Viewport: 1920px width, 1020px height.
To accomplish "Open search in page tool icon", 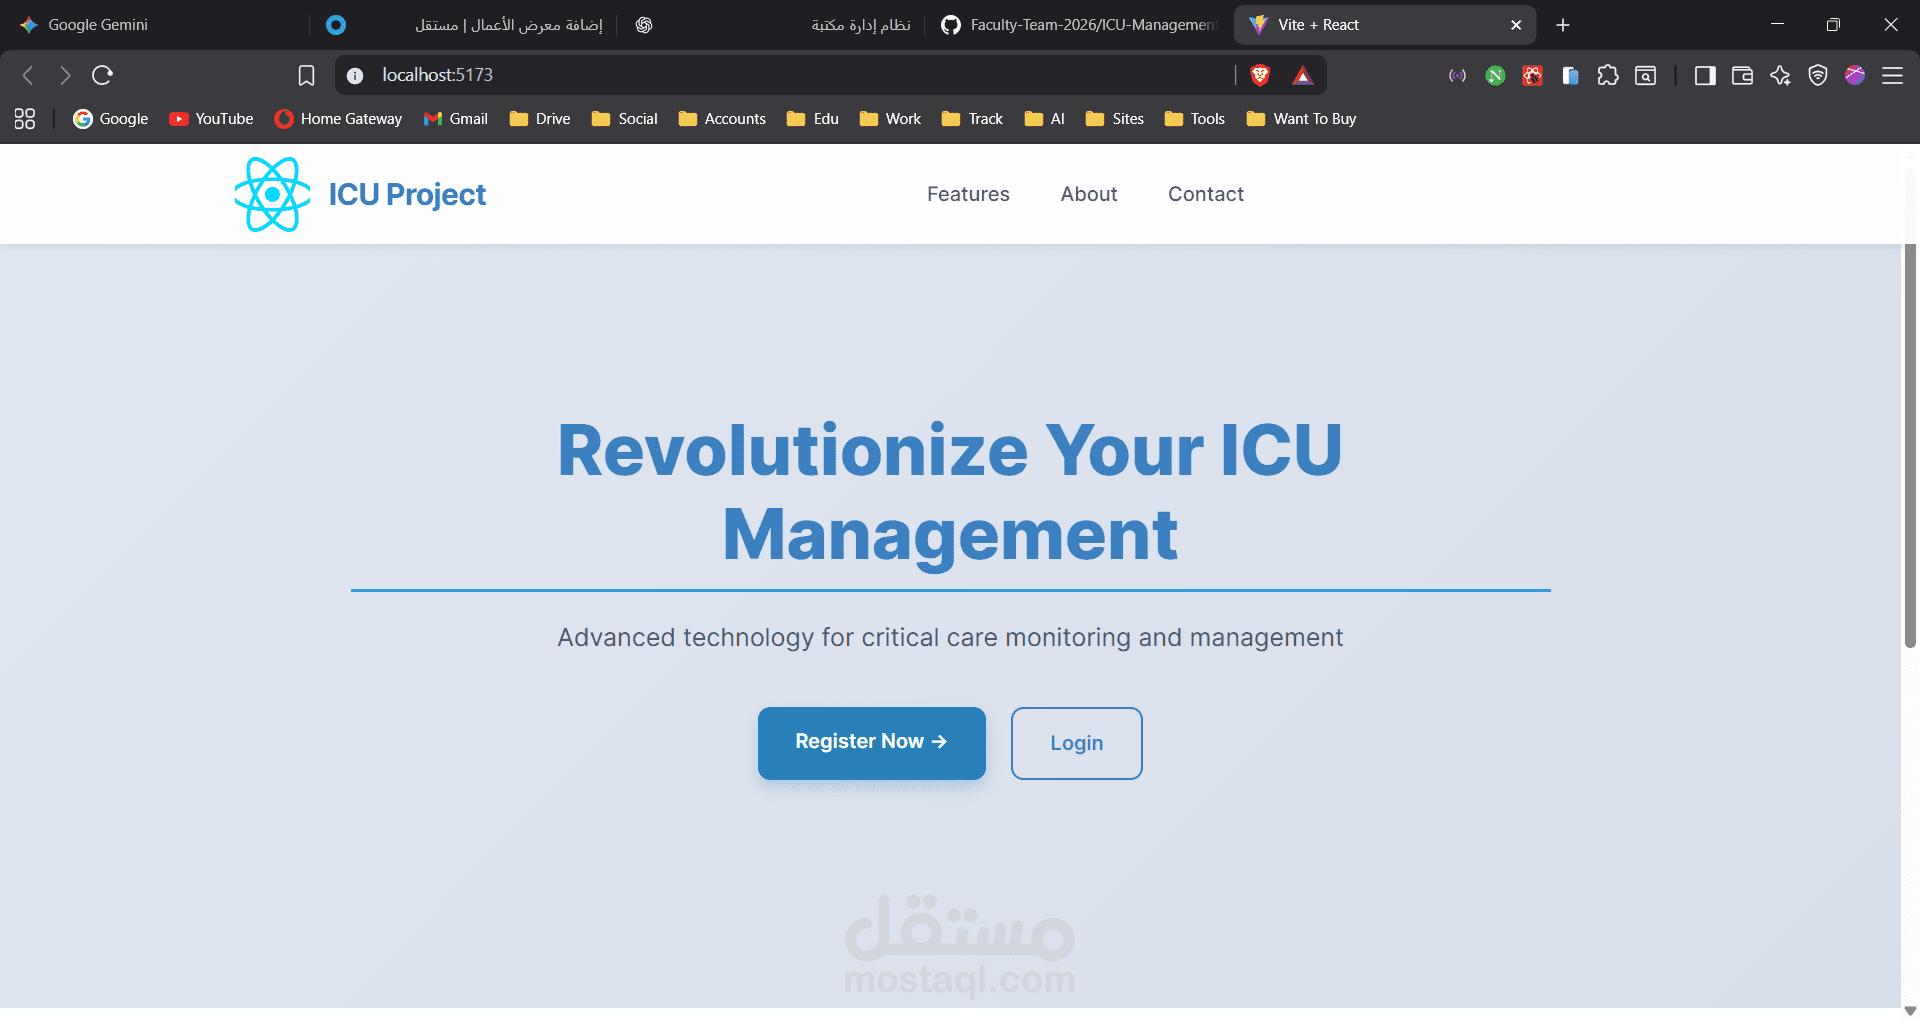I will (x=1645, y=75).
